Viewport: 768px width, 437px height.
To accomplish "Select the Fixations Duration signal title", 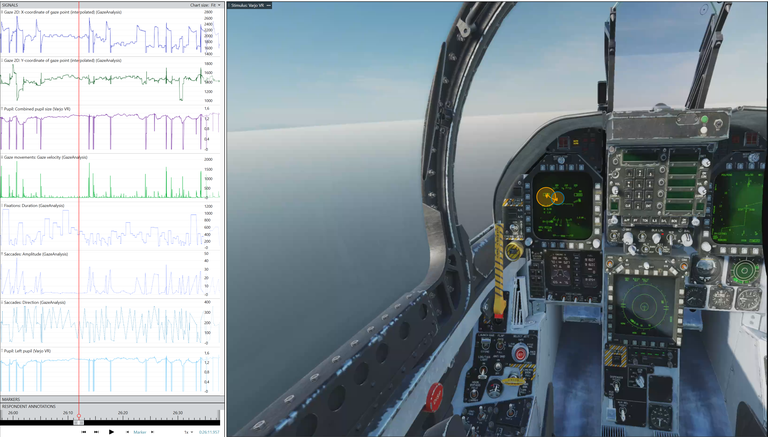I will tap(34, 206).
